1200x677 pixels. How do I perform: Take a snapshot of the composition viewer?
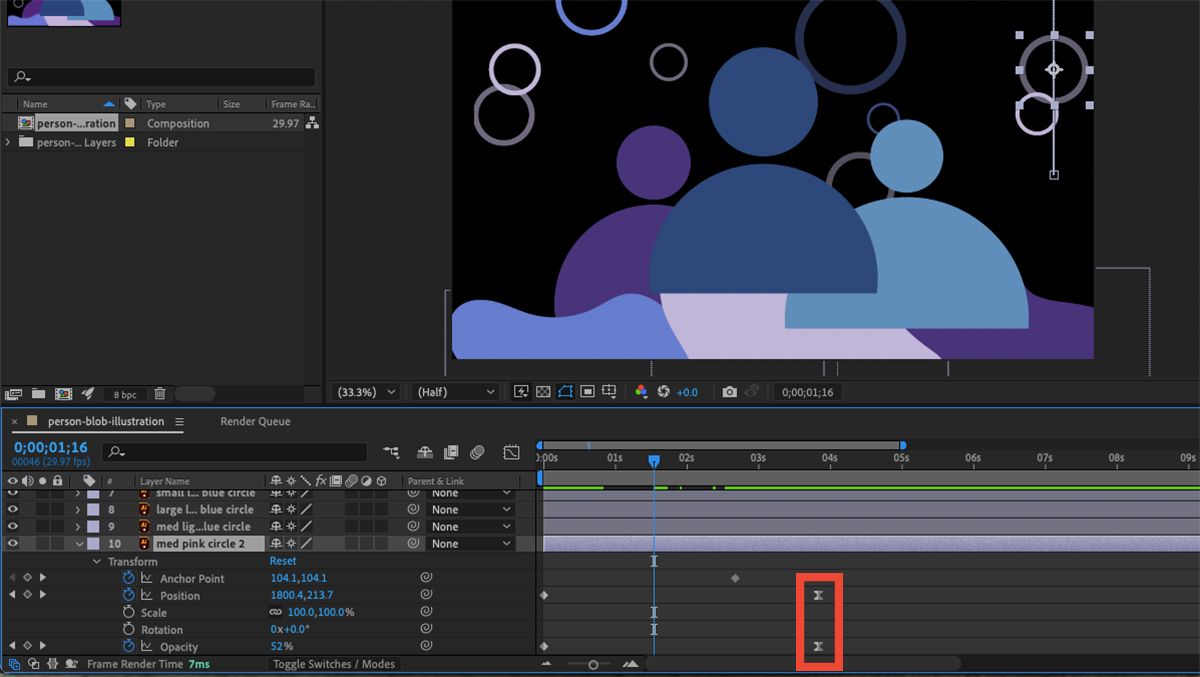point(729,392)
